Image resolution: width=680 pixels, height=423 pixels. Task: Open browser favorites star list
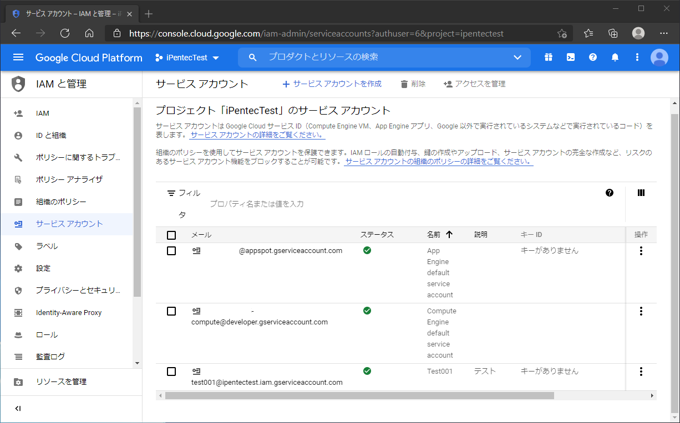pyautogui.click(x=588, y=33)
